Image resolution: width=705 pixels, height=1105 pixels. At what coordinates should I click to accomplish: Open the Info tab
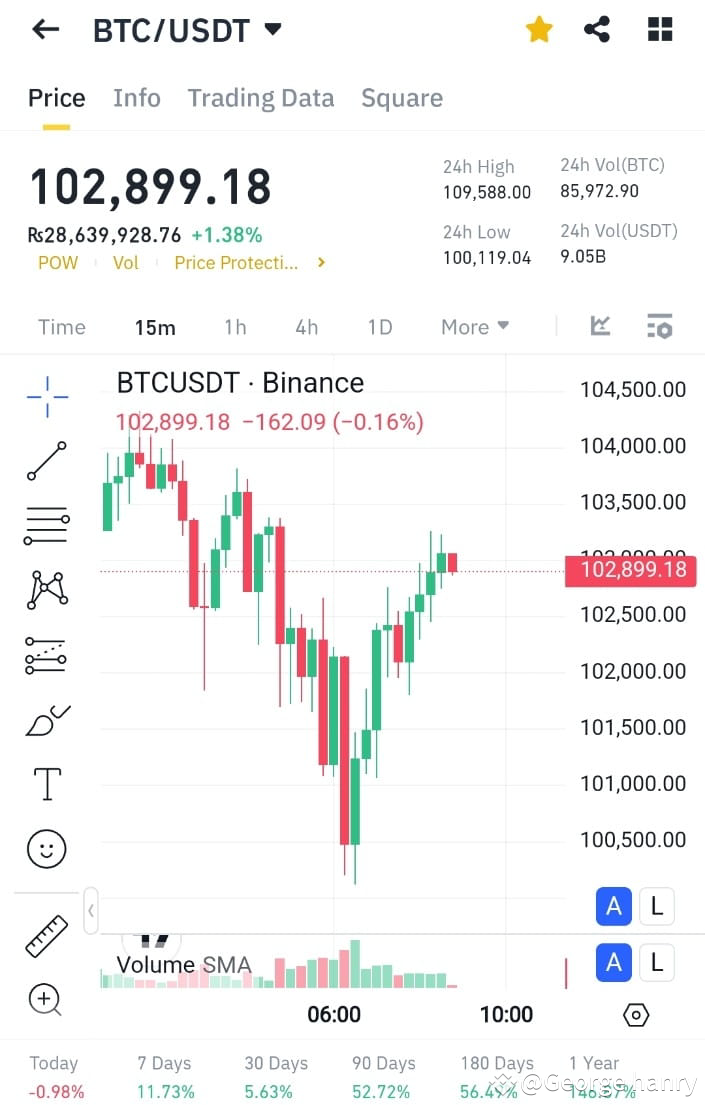(x=137, y=97)
